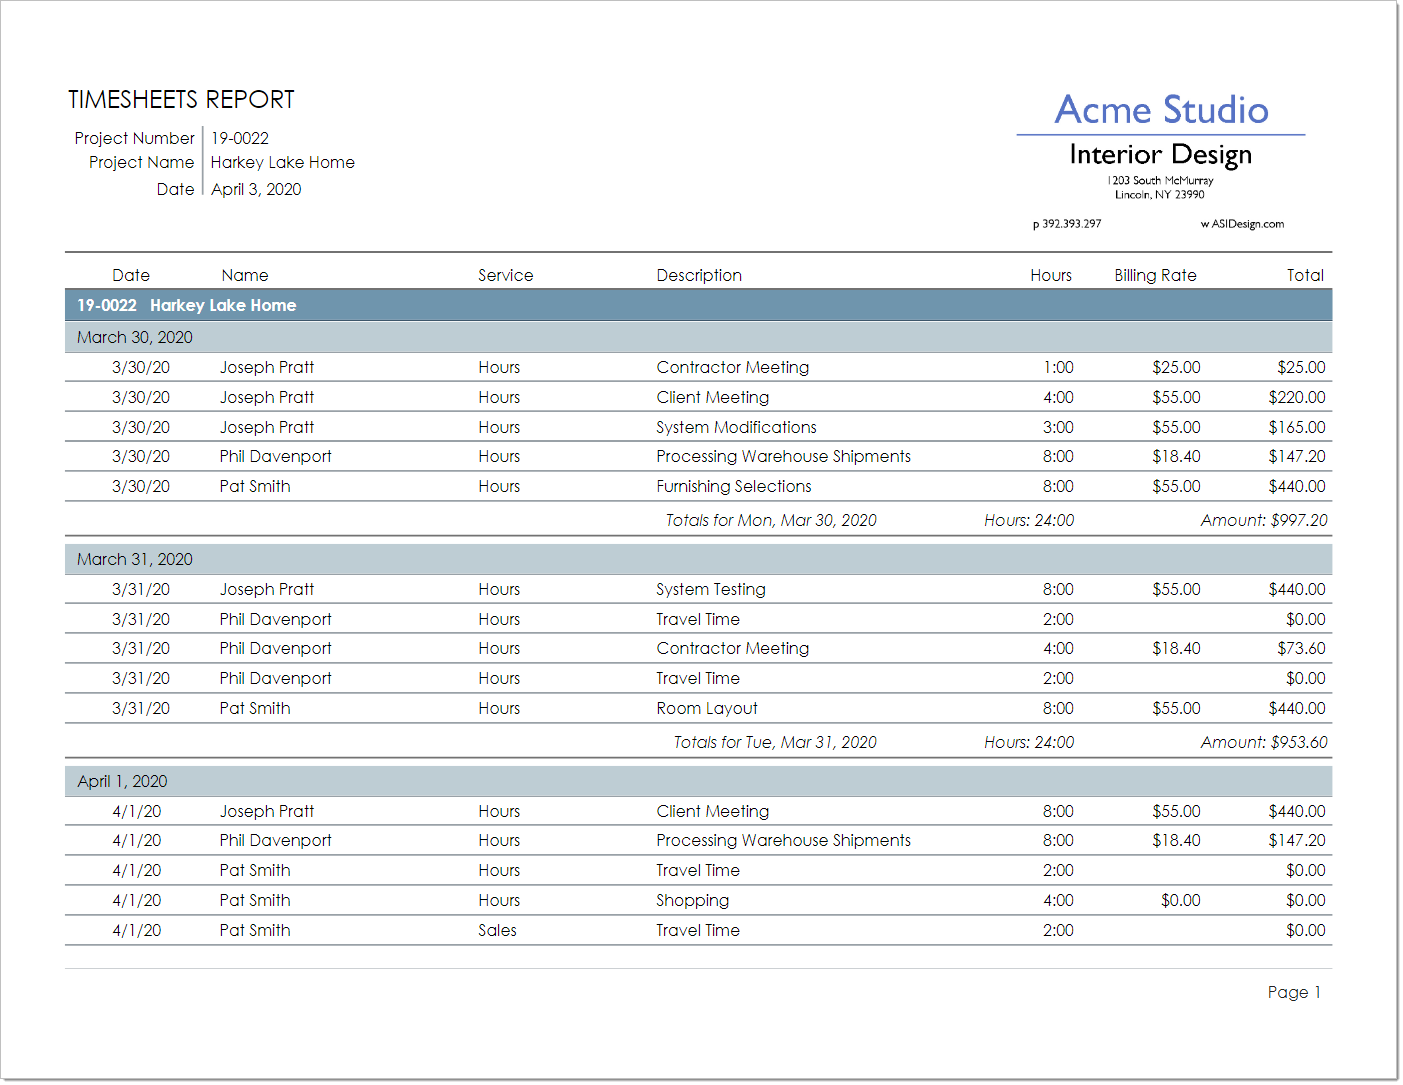Click Totals for Mon, Mar 30, 2020 label
Image resolution: width=1403 pixels, height=1085 pixels.
coord(771,520)
